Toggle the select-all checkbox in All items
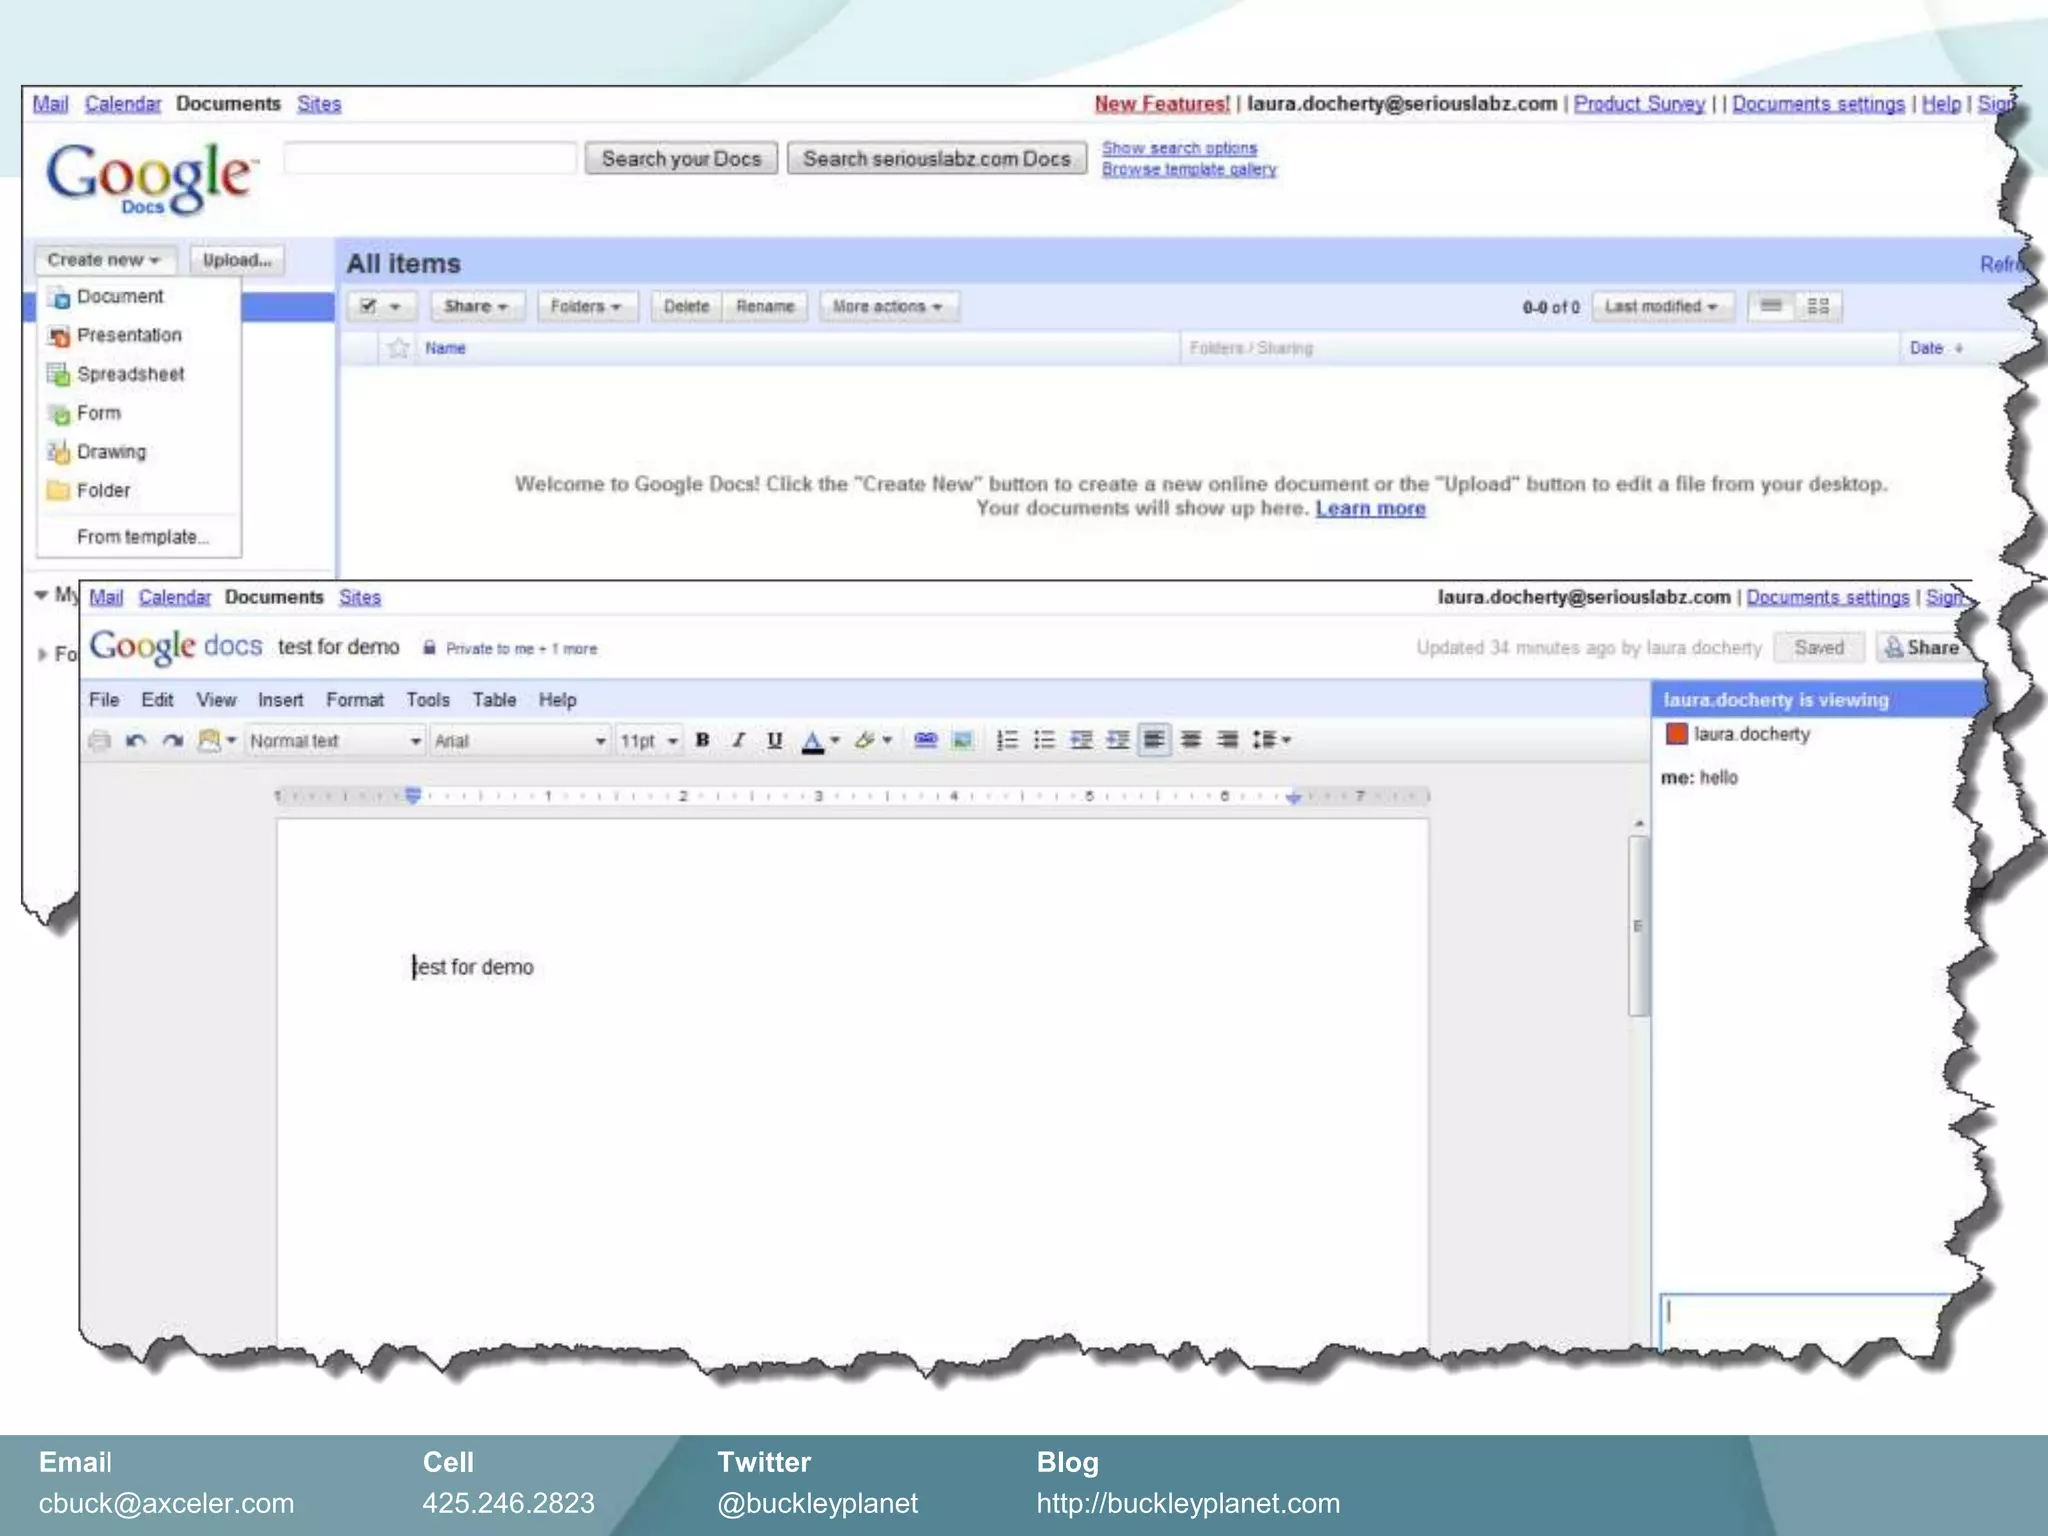Viewport: 2048px width, 1536px height. [369, 306]
